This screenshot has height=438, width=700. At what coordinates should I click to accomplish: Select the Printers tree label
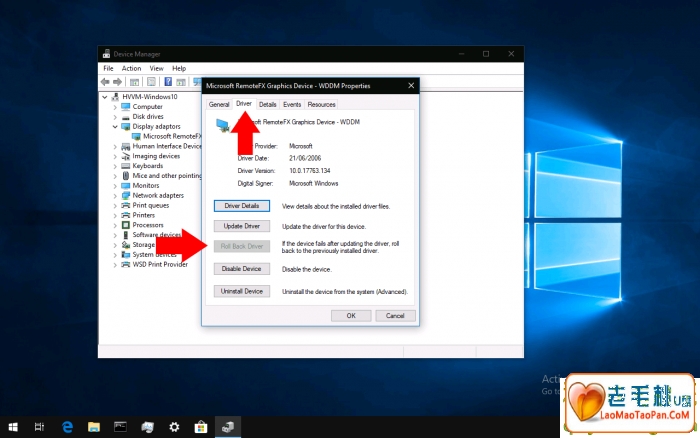click(144, 215)
